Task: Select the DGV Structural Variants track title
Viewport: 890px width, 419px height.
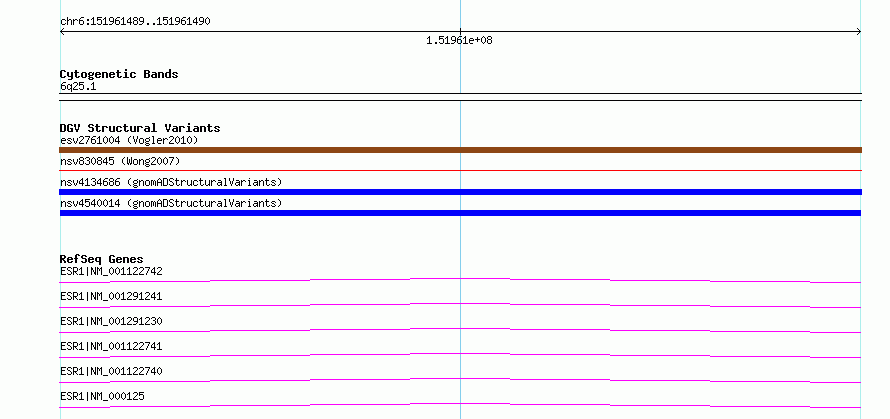Action: [x=140, y=128]
